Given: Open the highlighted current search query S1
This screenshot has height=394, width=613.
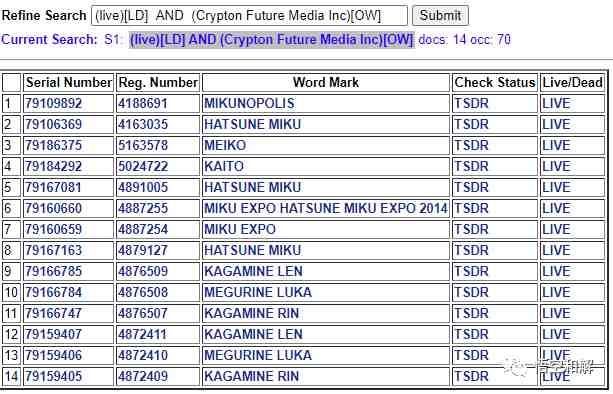Looking at the screenshot, I should pos(271,39).
